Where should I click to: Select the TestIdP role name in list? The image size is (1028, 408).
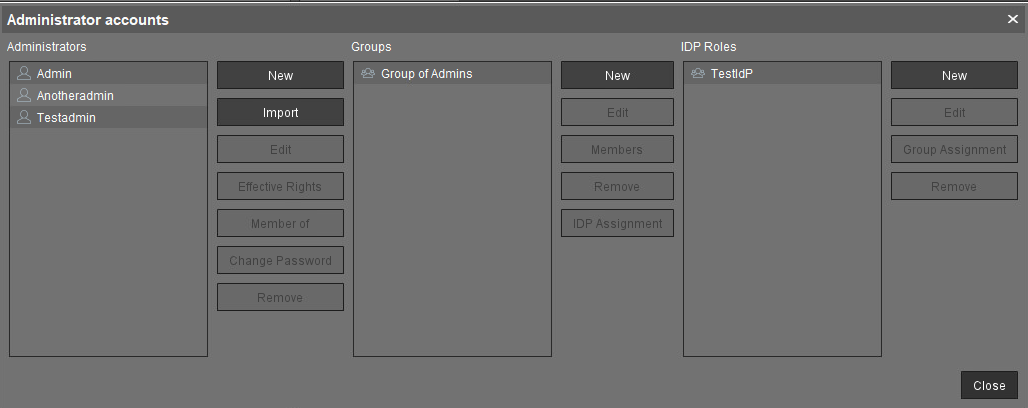click(x=731, y=74)
